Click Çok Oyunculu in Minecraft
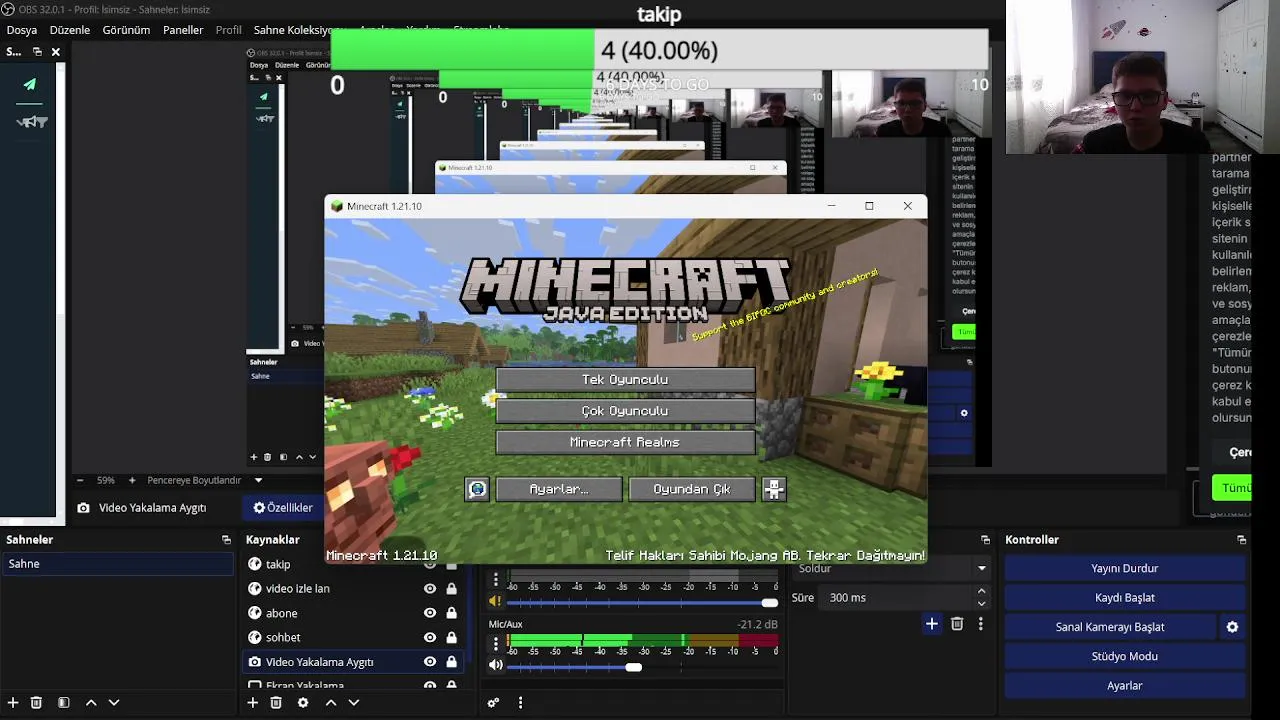The image size is (1280, 720). click(x=625, y=411)
